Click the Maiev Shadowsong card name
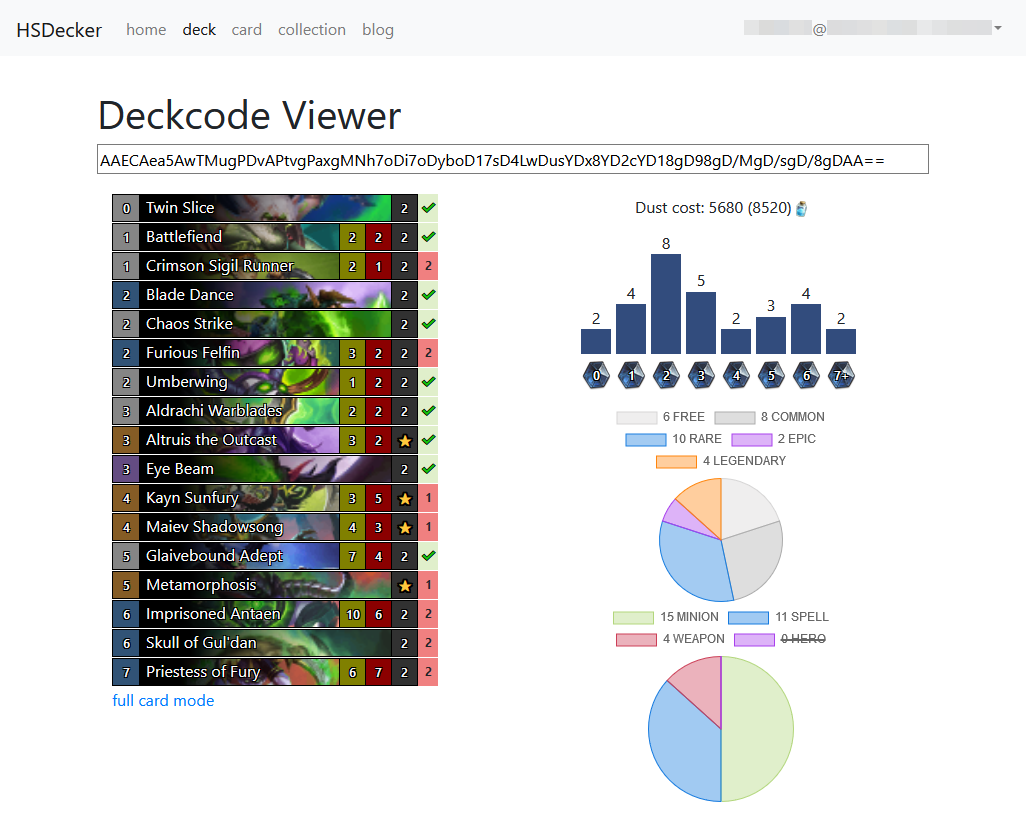 pos(214,527)
